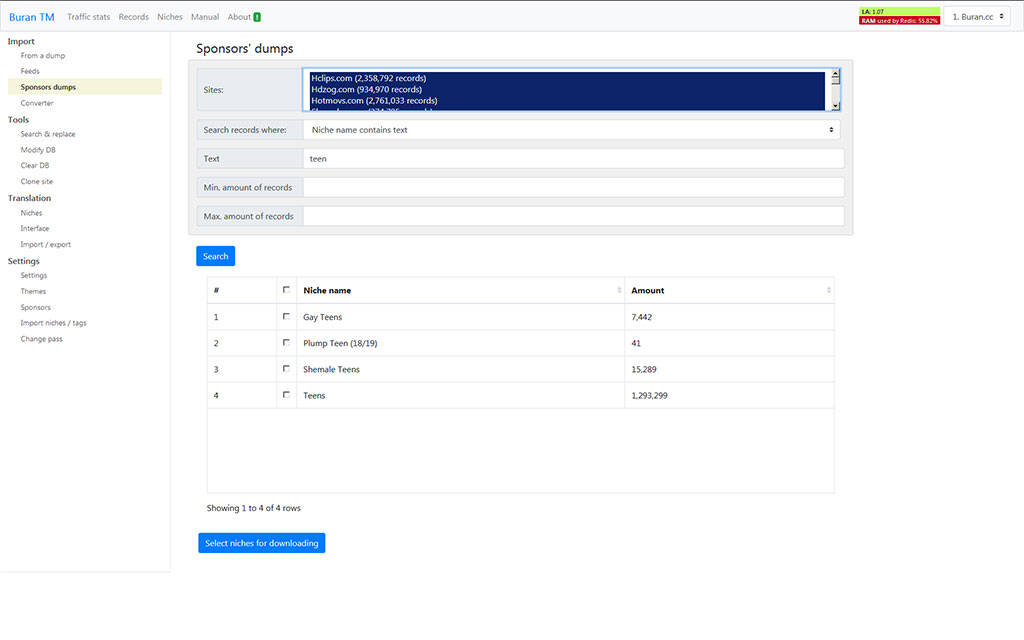Click the sites list scrollbar
The image size is (1024, 640).
(835, 90)
